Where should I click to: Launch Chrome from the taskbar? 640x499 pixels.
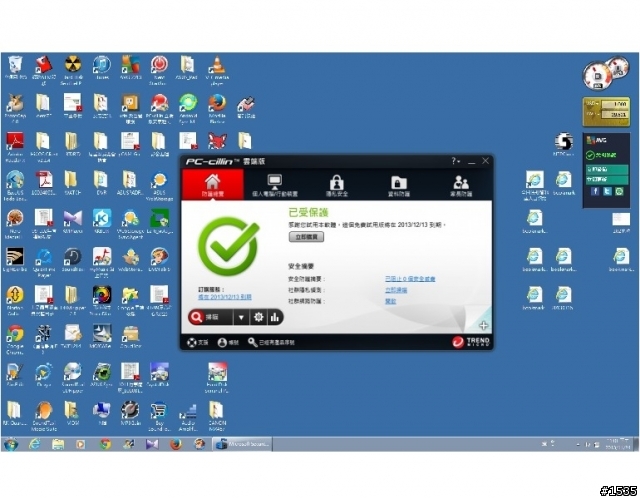(105, 444)
